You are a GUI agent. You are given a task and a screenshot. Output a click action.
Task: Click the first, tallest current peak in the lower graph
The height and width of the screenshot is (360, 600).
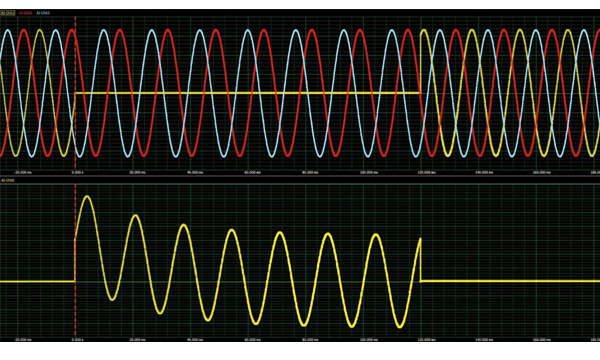click(x=88, y=197)
